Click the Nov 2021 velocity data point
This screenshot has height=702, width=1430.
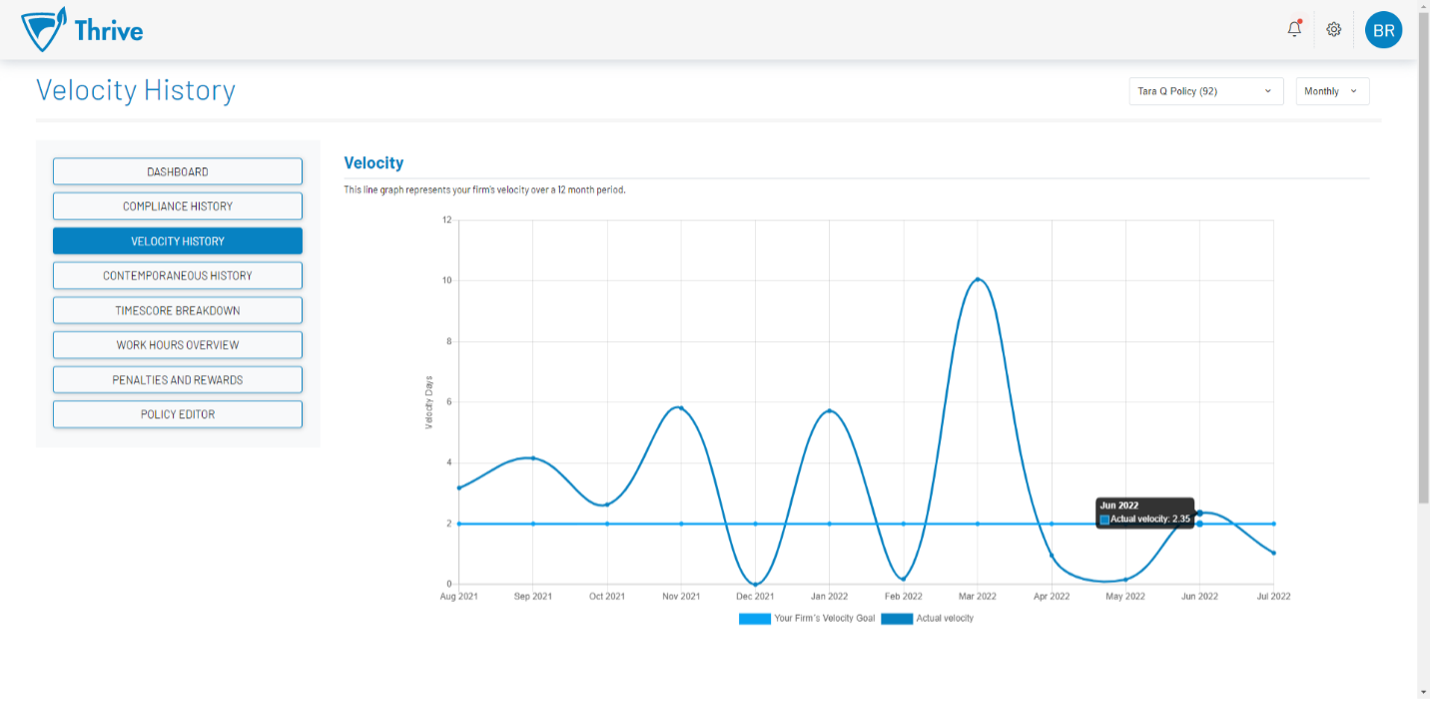pos(681,408)
